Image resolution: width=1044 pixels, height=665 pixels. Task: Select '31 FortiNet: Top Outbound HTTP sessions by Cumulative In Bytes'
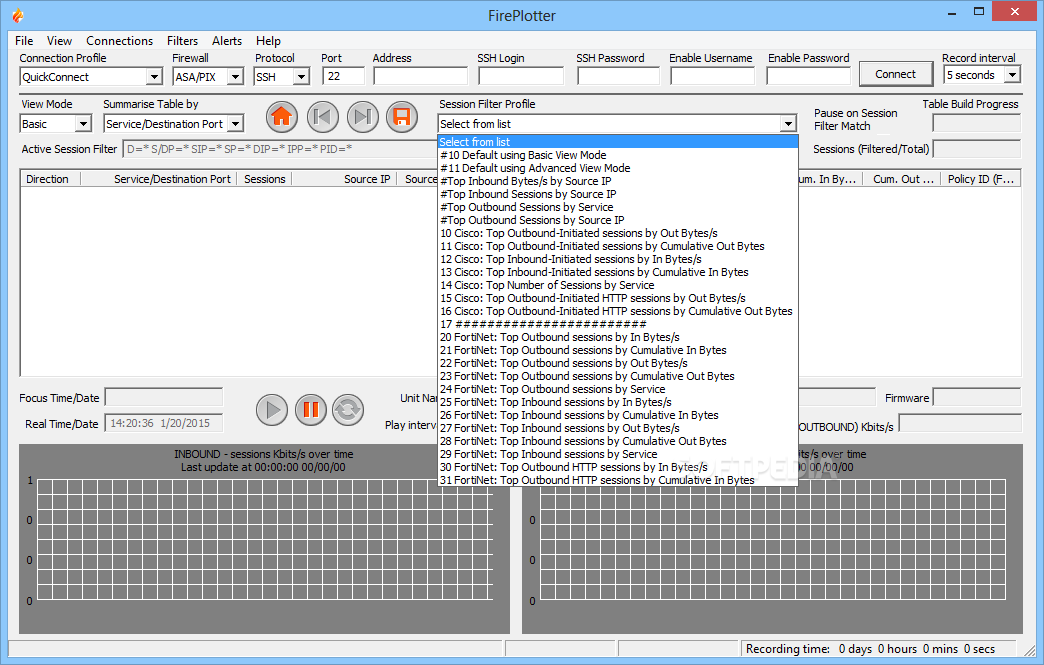[x=618, y=480]
